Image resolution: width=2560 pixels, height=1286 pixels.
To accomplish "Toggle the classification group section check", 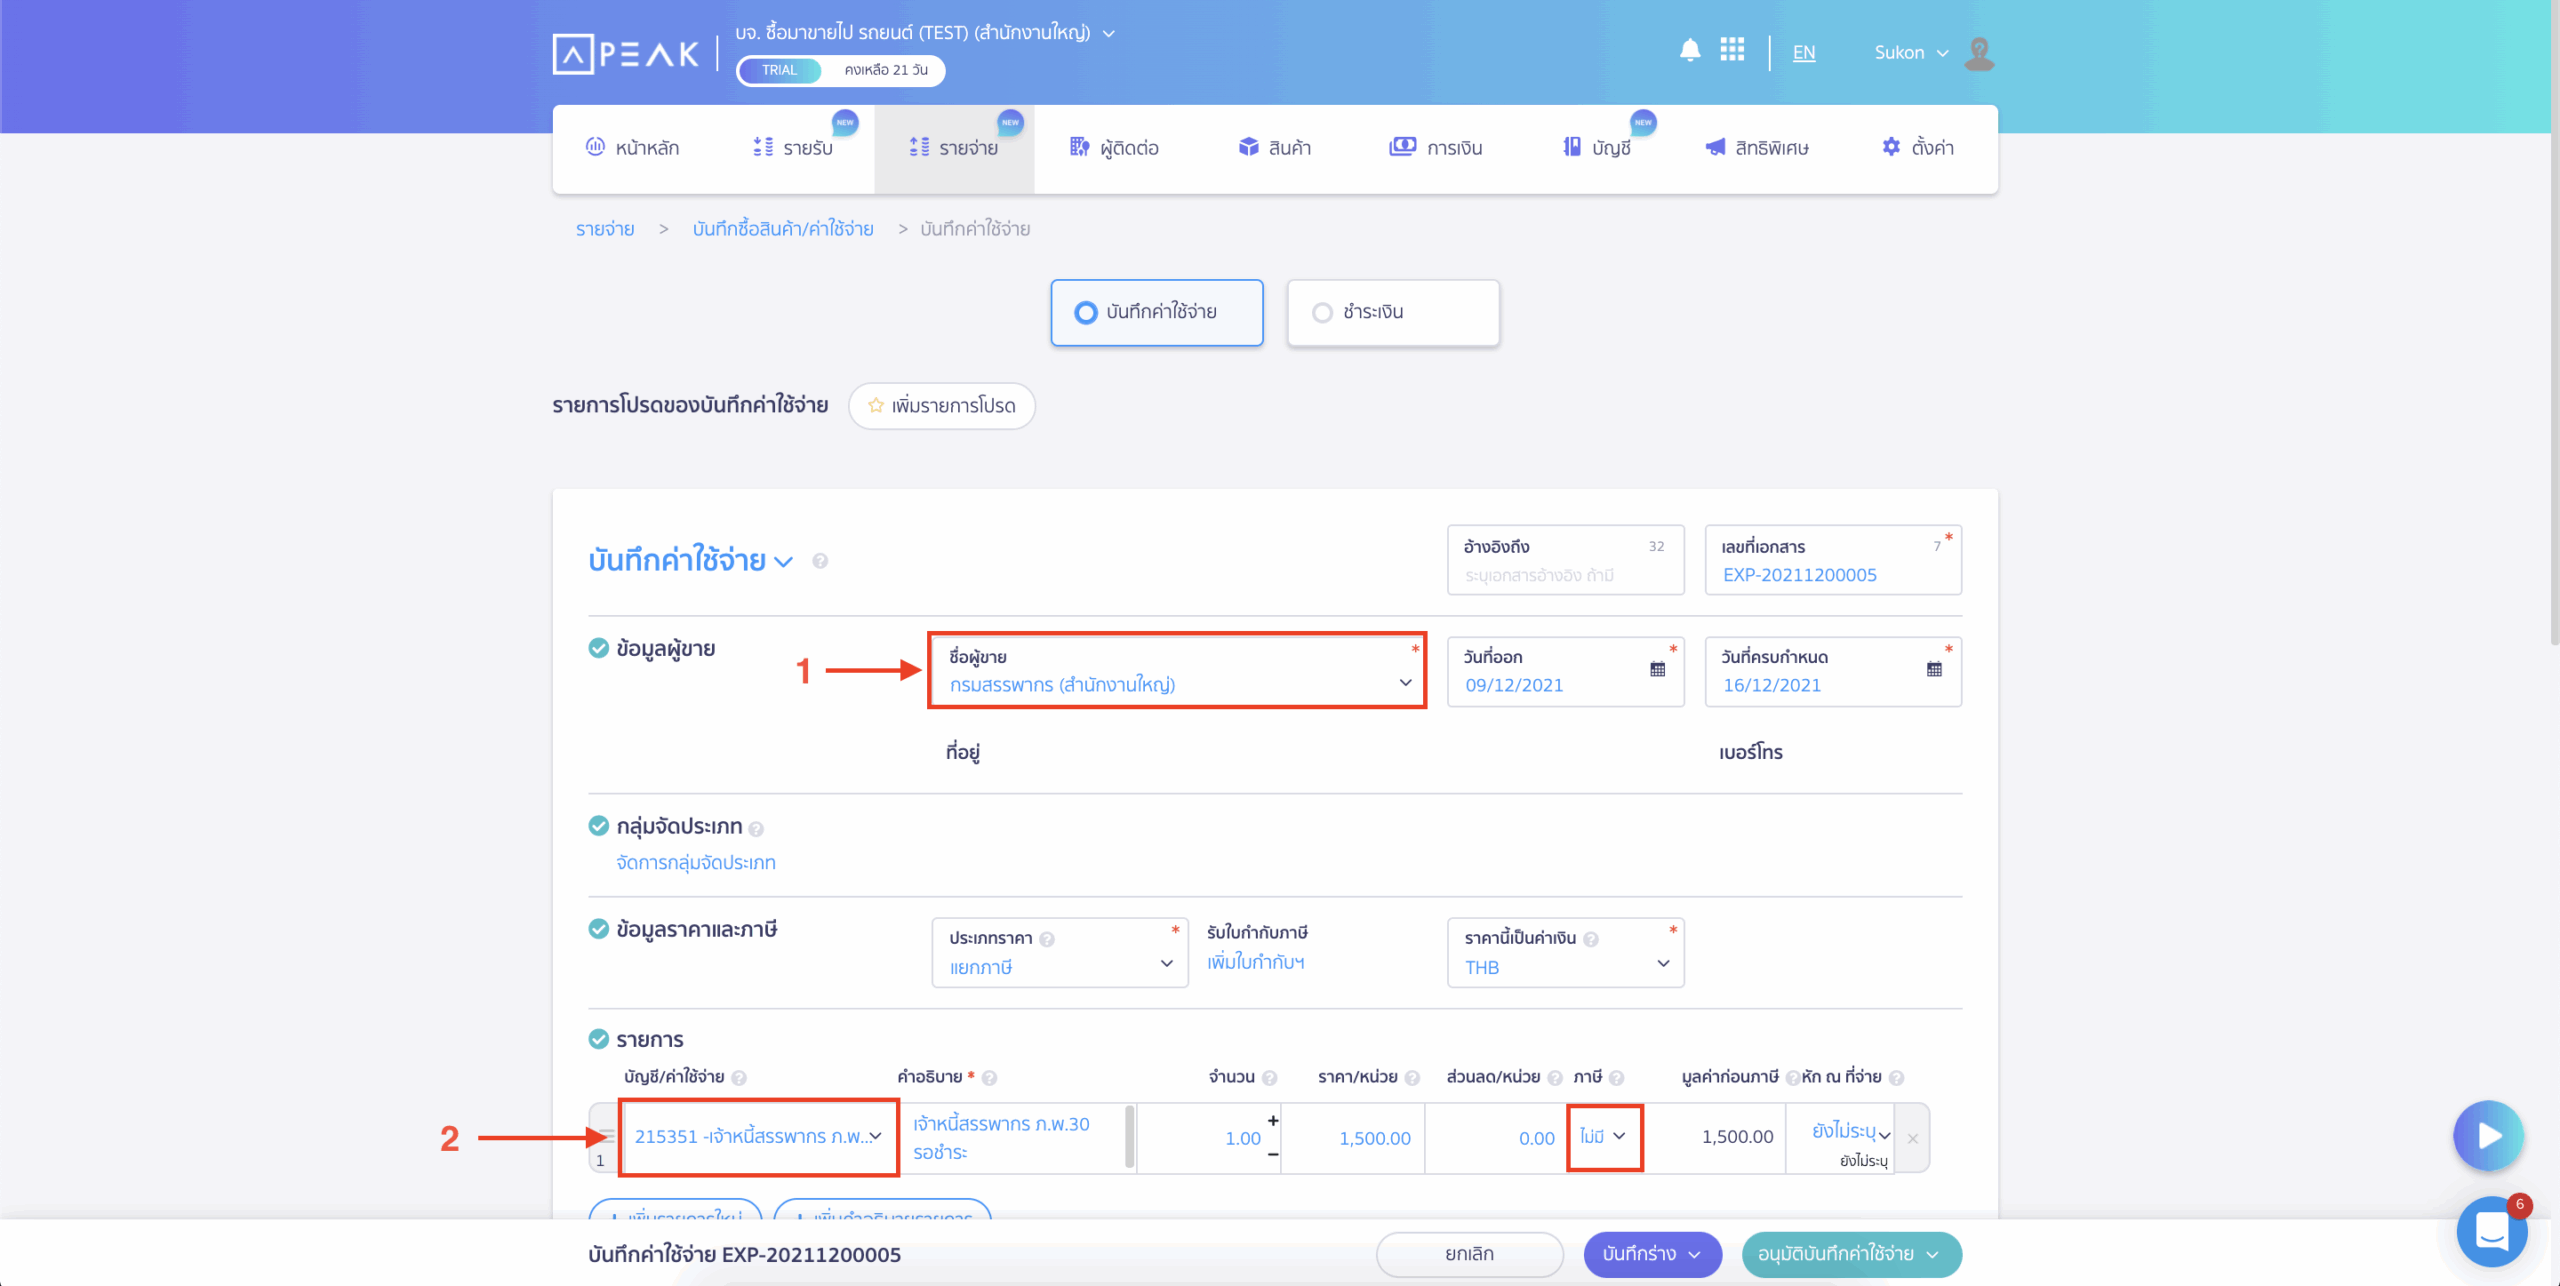I will pyautogui.click(x=598, y=826).
